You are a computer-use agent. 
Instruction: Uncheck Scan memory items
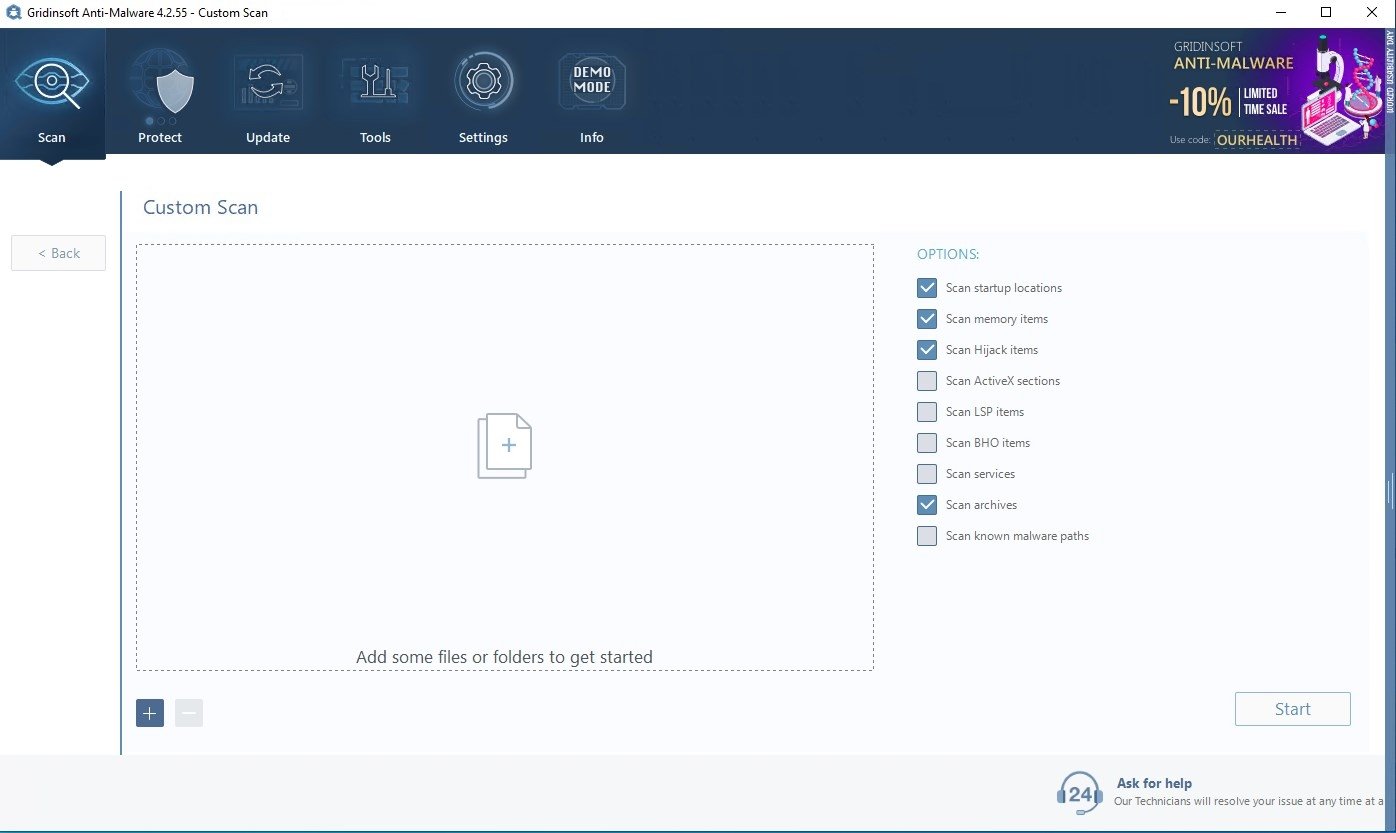coord(927,319)
